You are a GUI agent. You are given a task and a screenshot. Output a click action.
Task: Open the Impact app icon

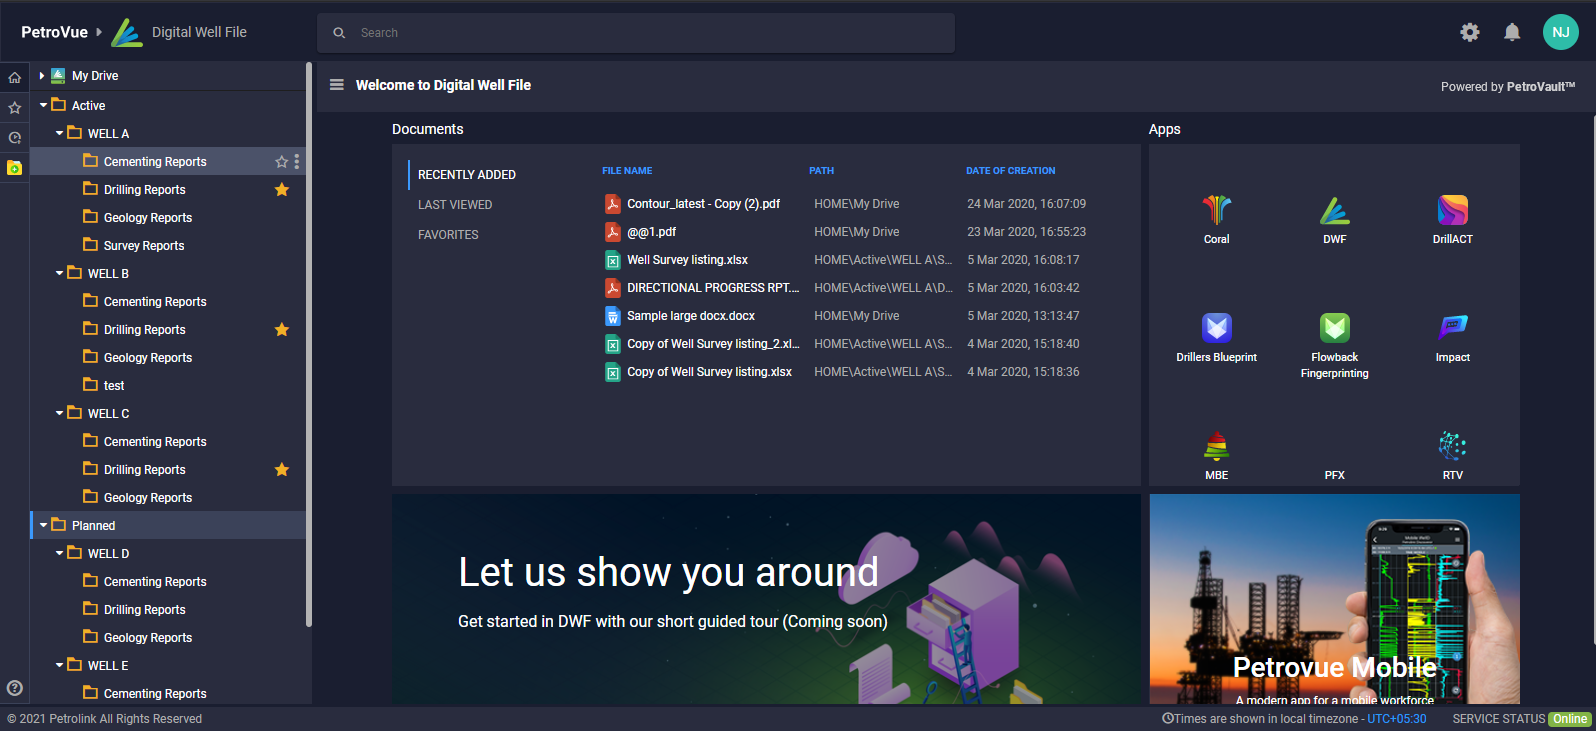(1452, 329)
